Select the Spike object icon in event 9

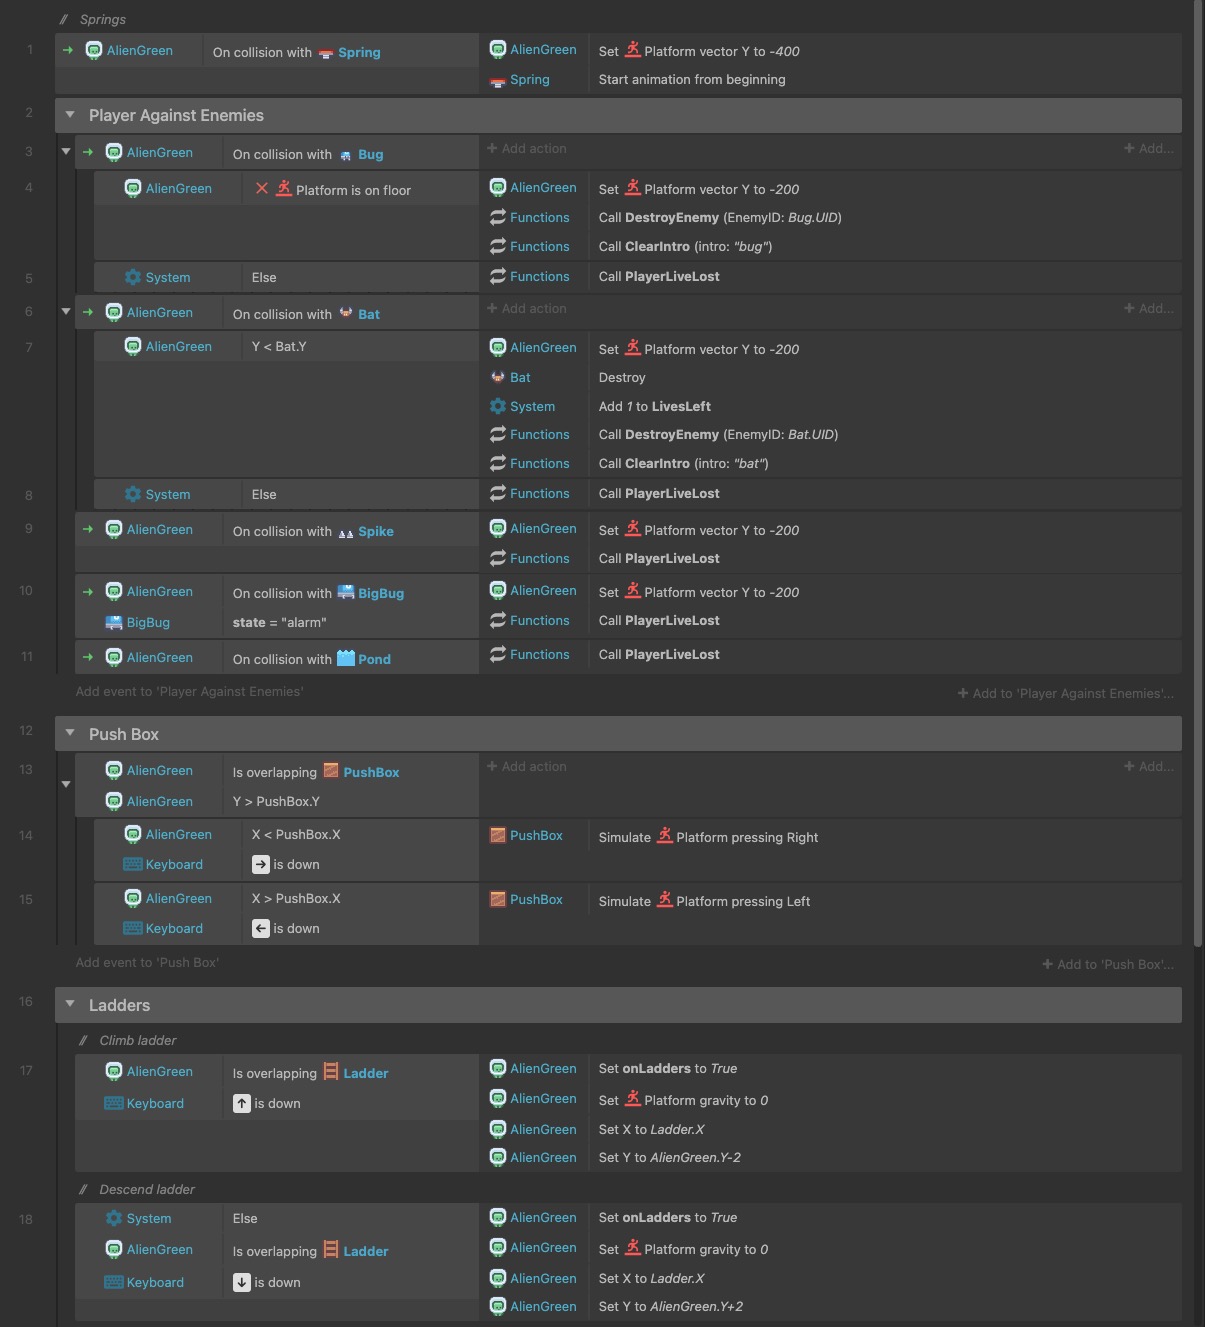pyautogui.click(x=345, y=532)
